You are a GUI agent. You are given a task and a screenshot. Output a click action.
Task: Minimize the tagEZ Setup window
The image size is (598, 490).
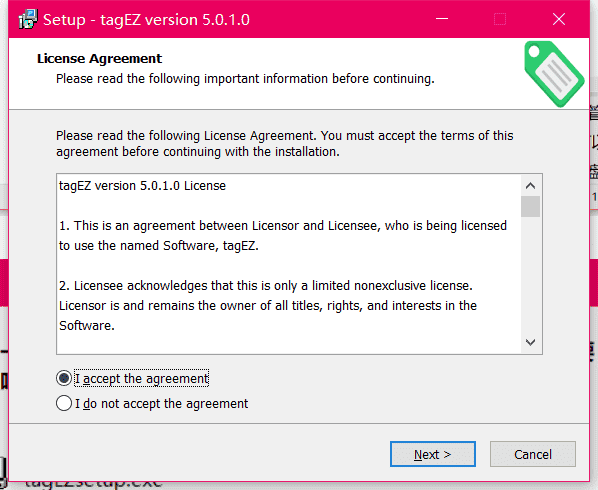(442, 19)
